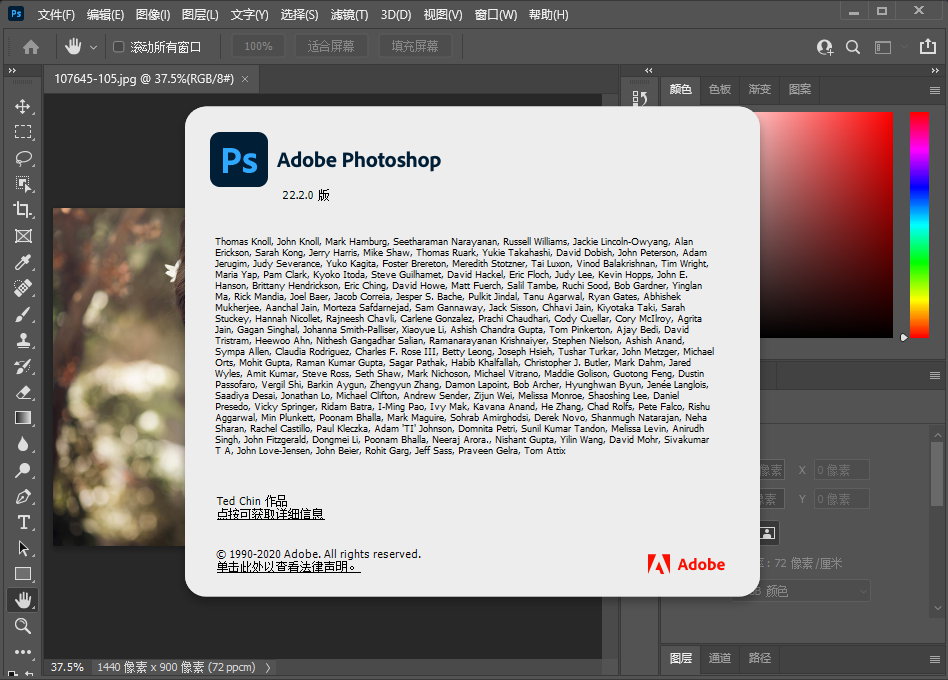
Task: Select the Path Selection tool
Action: click(23, 548)
